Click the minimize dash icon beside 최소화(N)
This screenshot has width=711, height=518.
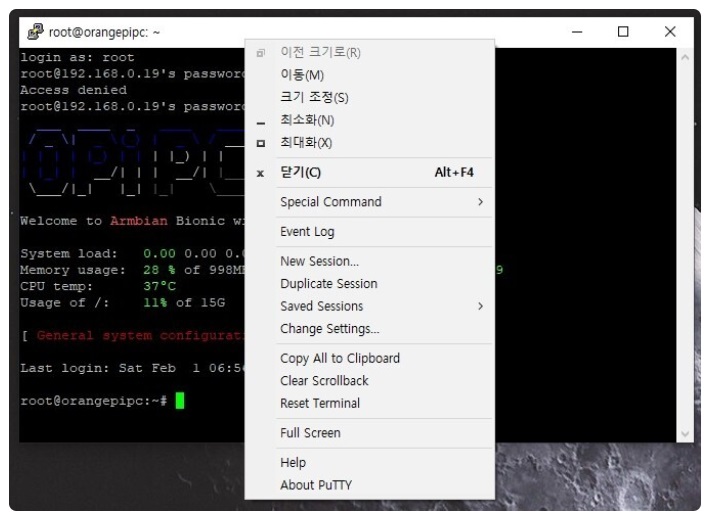[x=261, y=122]
